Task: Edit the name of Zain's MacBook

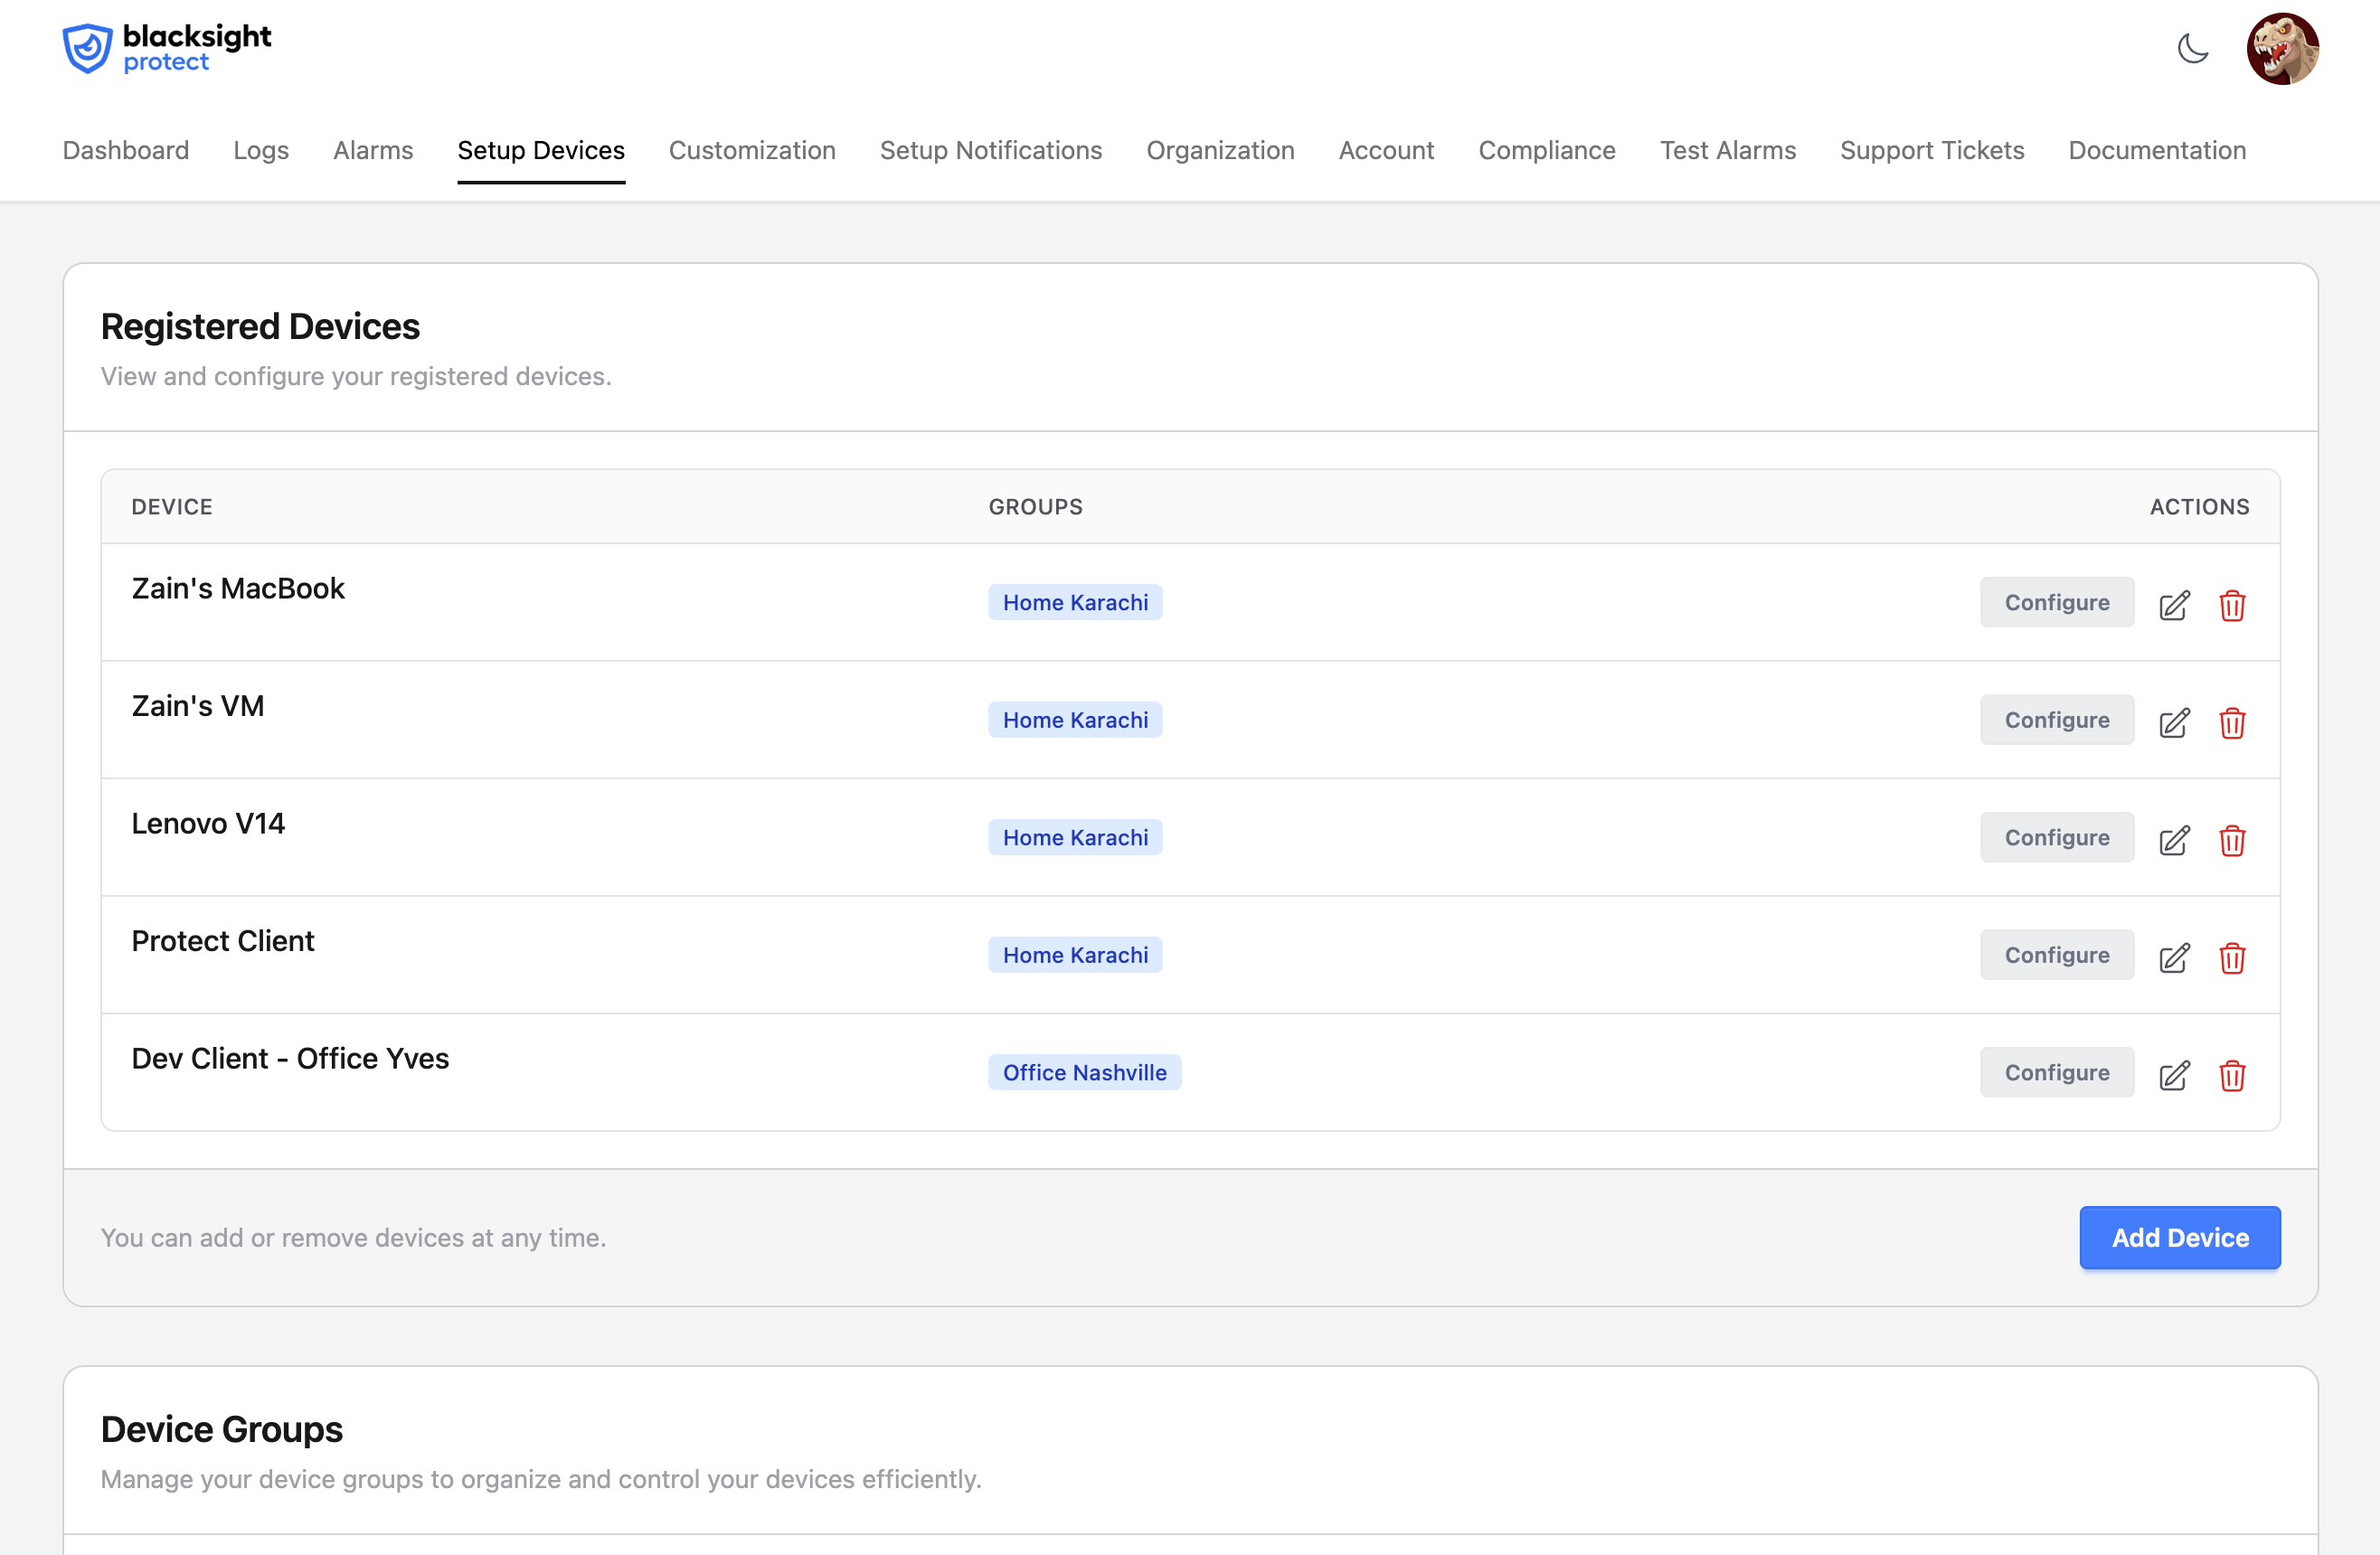Action: 2174,606
